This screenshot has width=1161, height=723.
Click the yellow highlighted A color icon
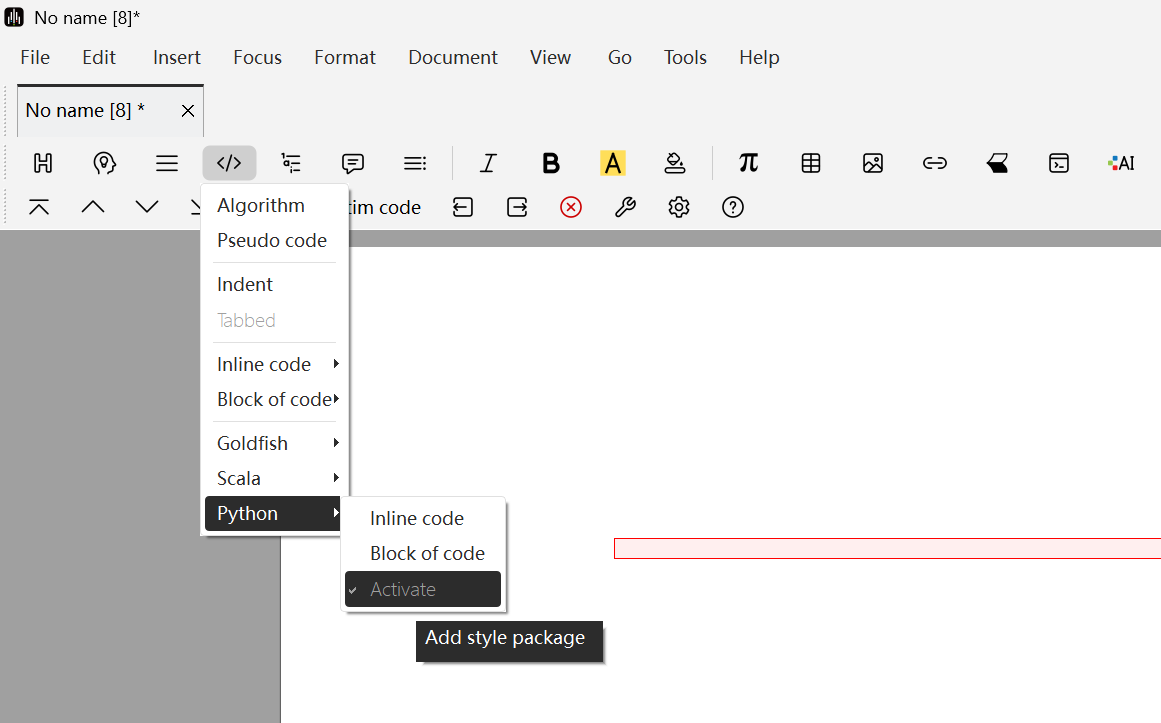612,163
